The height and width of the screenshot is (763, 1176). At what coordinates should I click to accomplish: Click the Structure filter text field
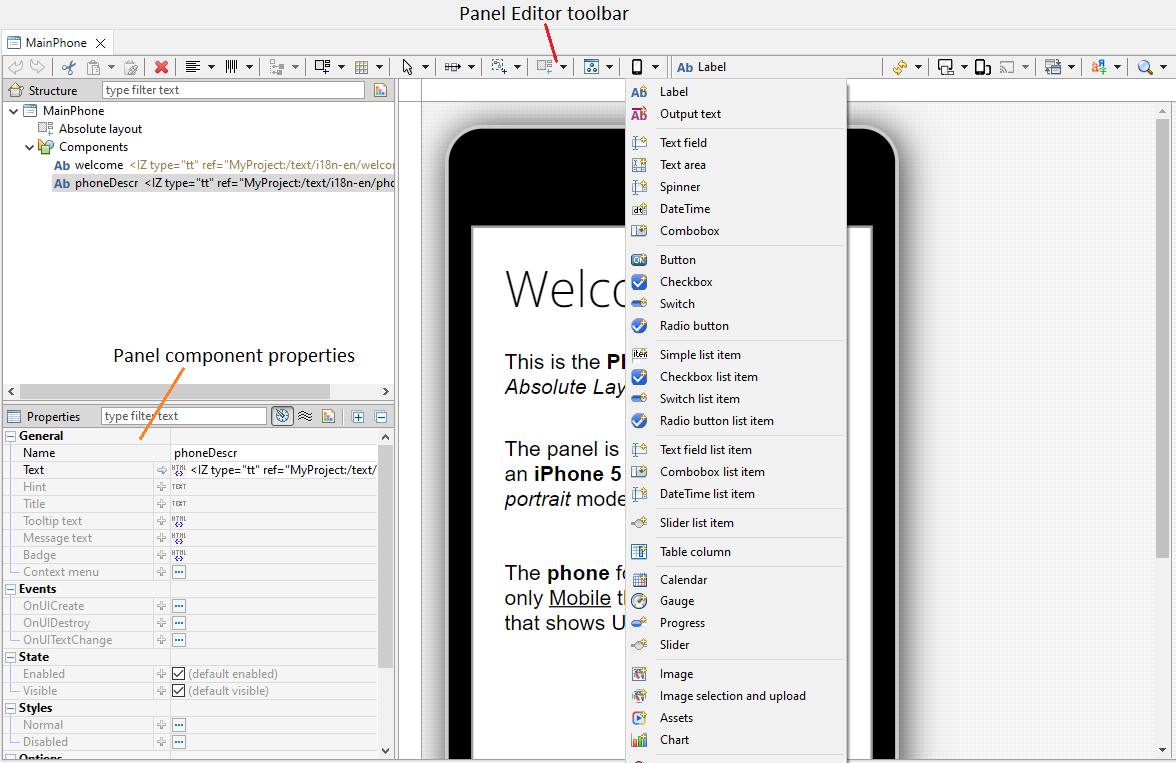(x=233, y=90)
